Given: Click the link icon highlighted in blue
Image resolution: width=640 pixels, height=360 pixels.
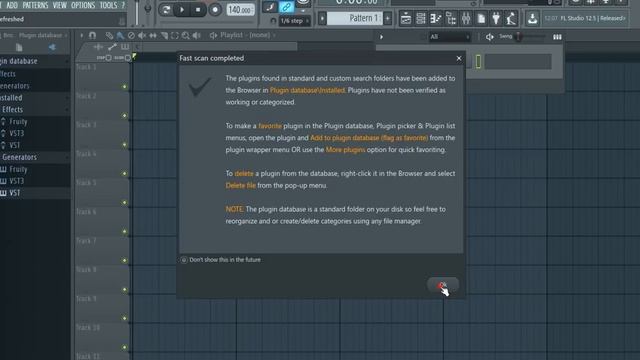Looking at the screenshot, I should tap(286, 7).
